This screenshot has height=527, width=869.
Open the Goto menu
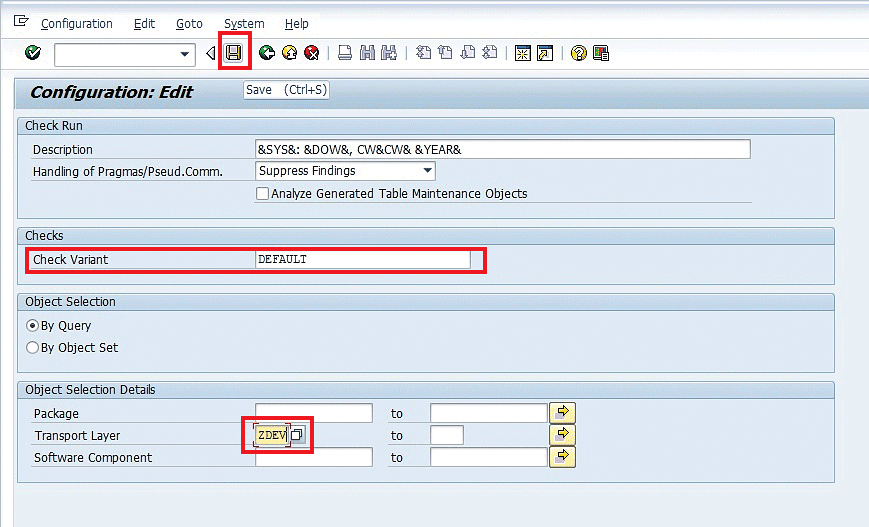pyautogui.click(x=188, y=23)
